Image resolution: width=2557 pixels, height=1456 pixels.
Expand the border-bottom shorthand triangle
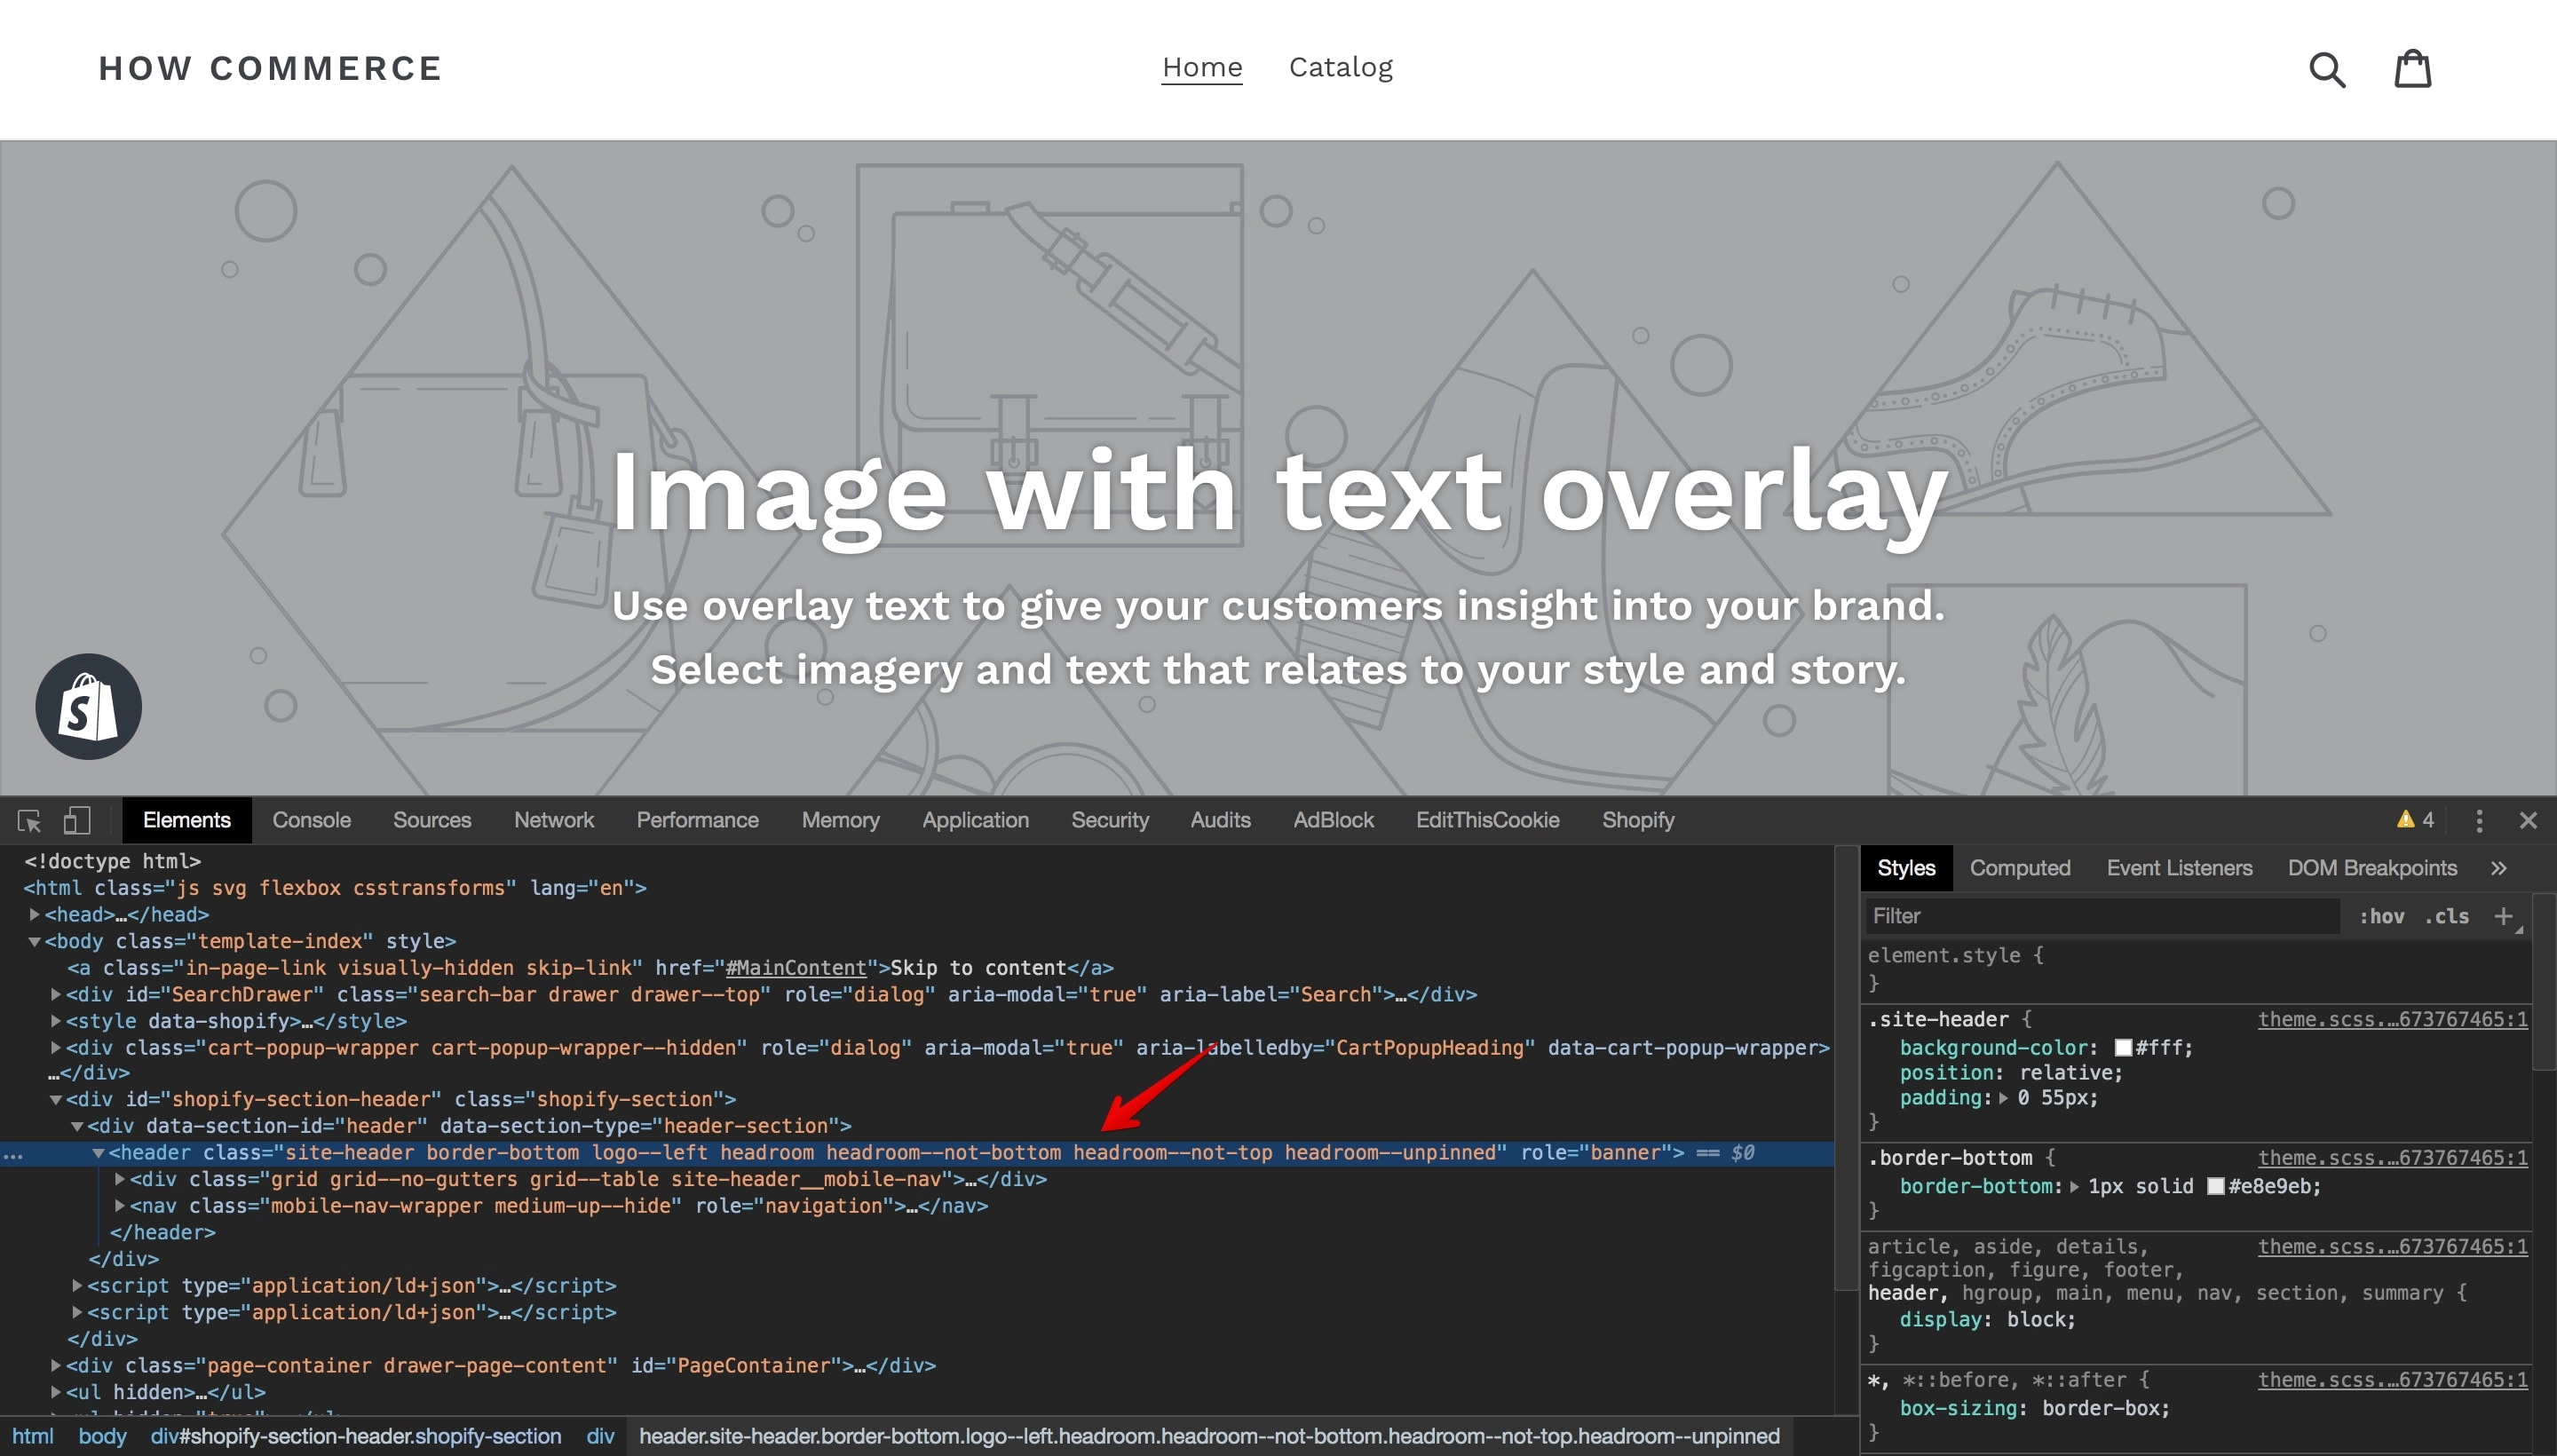(x=2075, y=1187)
